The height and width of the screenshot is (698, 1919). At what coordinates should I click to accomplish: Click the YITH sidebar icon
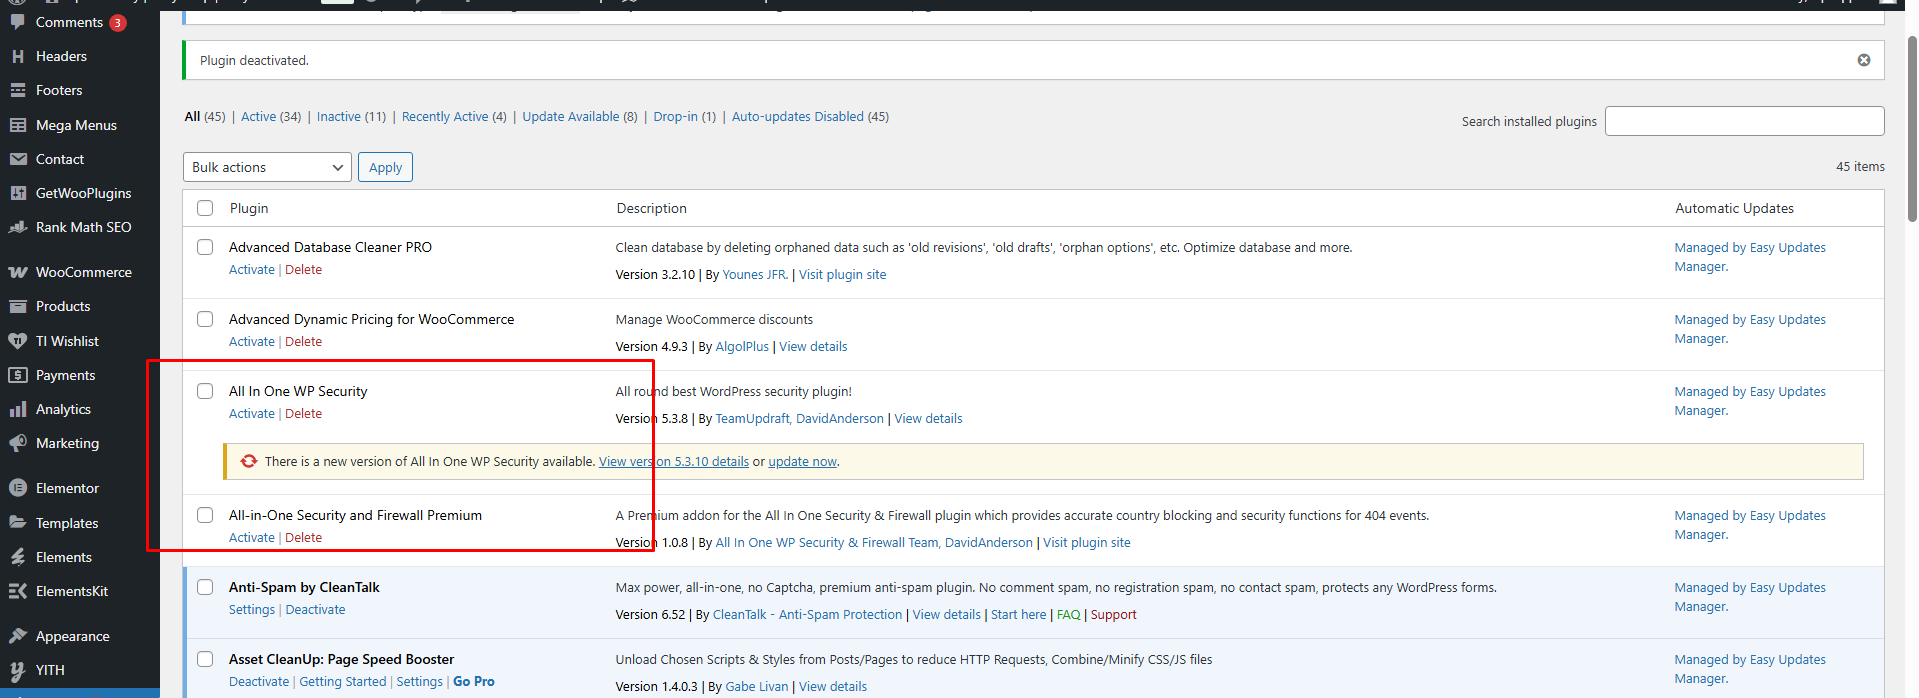click(18, 670)
